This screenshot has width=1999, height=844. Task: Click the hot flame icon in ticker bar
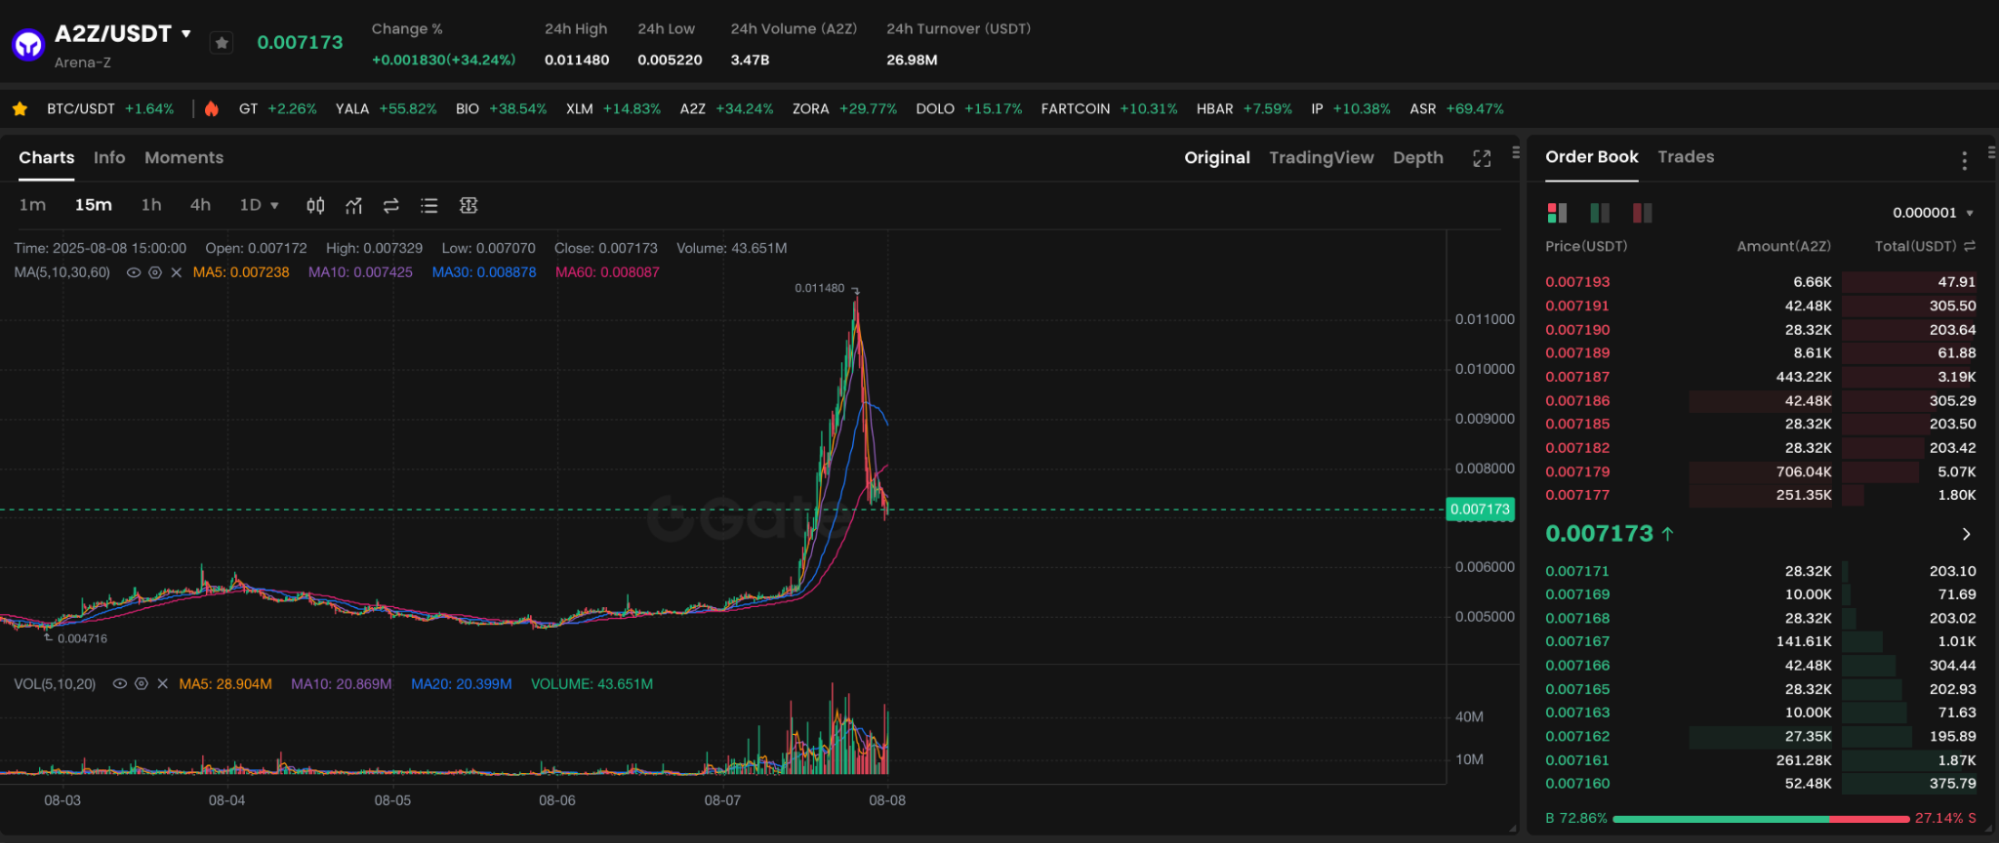tap(211, 109)
